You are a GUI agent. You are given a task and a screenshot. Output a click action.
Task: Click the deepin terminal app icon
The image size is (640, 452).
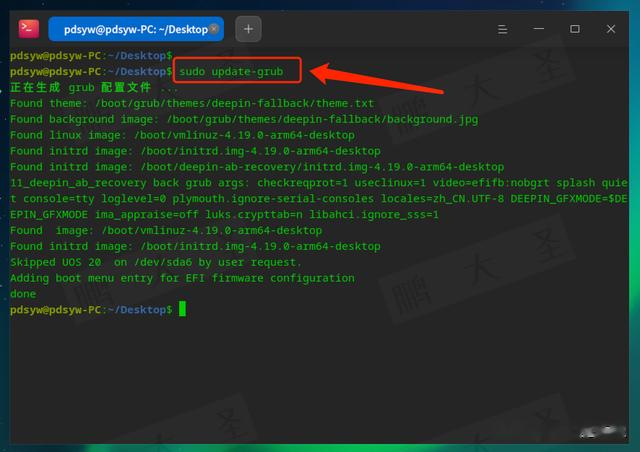29,29
